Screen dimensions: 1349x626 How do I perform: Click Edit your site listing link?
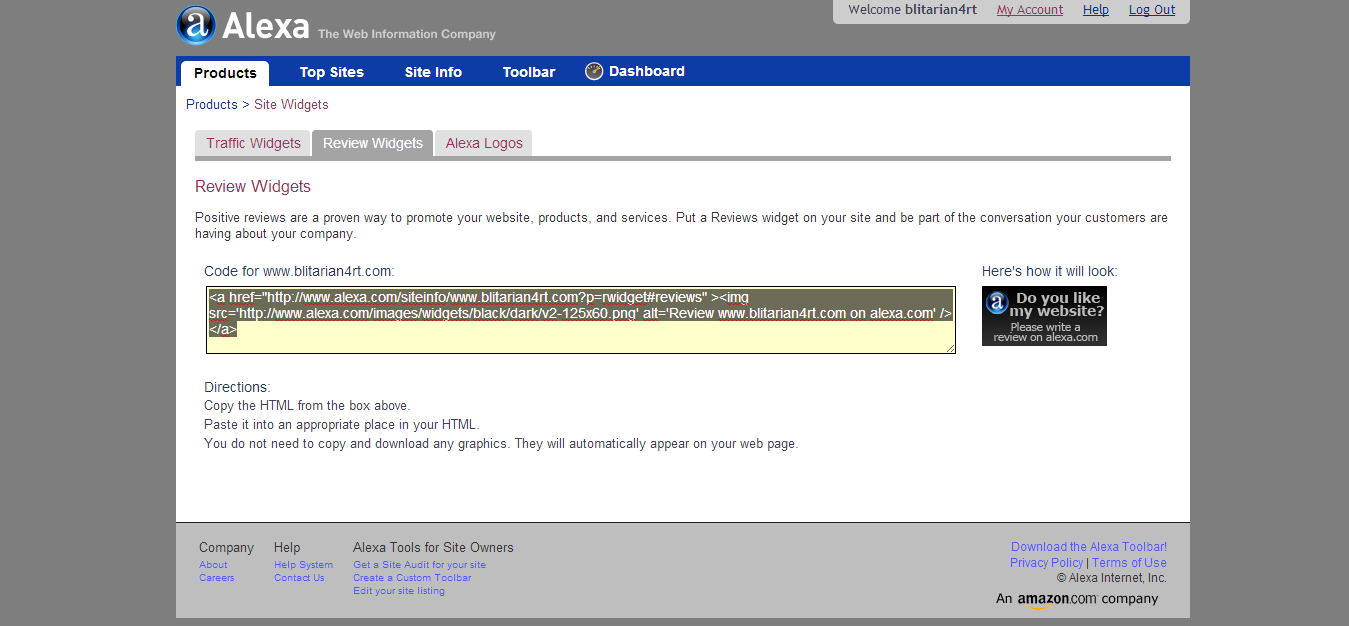pyautogui.click(x=399, y=591)
